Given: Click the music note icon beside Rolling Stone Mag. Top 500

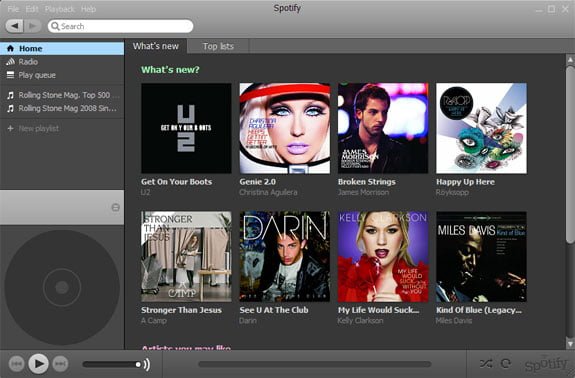Looking at the screenshot, I should tap(11, 95).
